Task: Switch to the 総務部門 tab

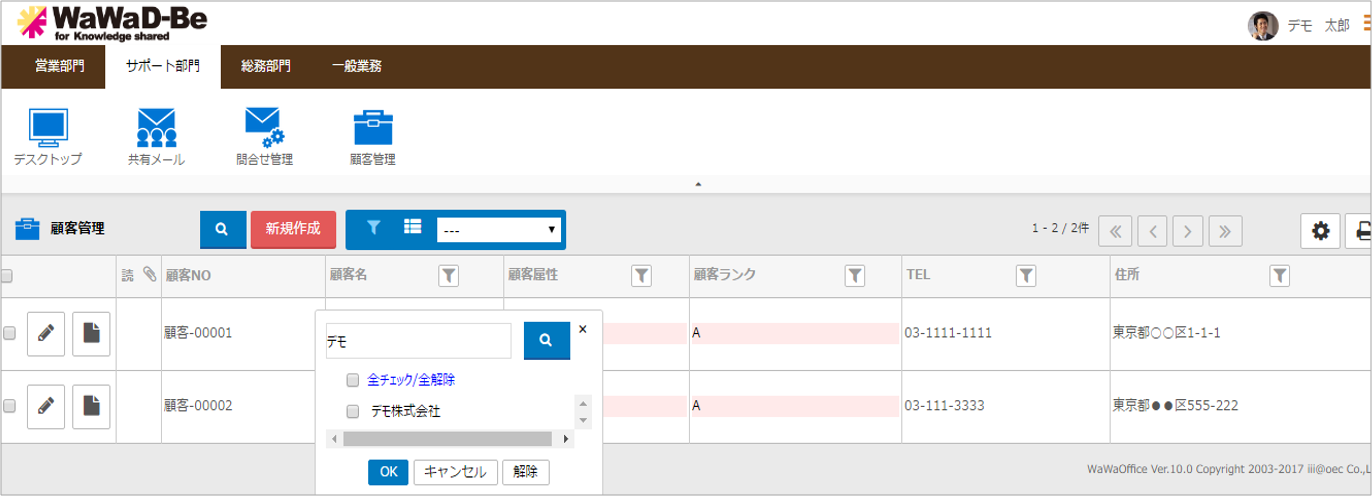Action: [266, 67]
